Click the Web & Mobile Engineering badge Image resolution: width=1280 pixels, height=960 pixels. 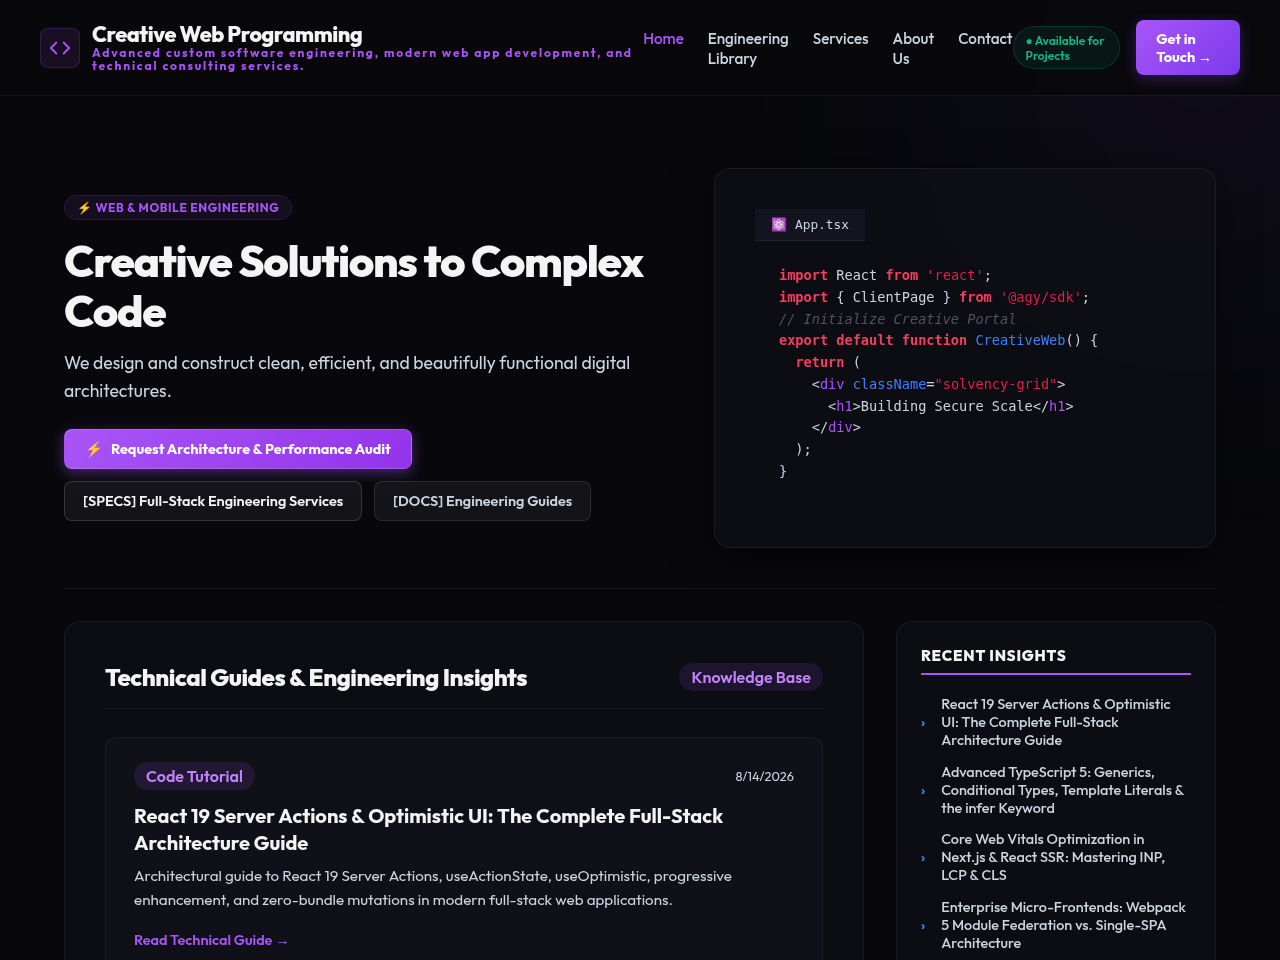pyautogui.click(x=178, y=208)
